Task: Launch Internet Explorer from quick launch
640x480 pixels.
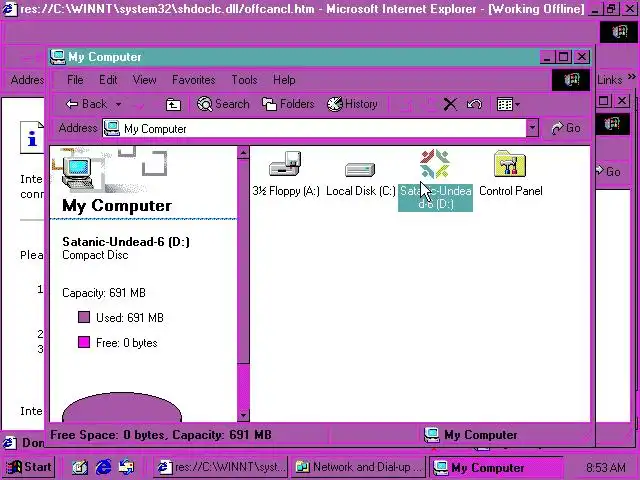Action: click(103, 467)
